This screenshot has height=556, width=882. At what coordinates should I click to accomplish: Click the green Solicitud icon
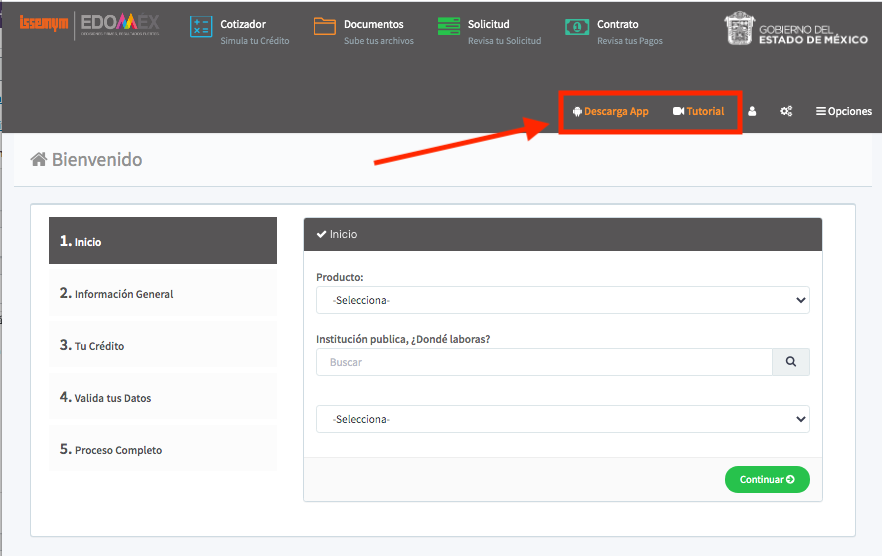point(449,28)
